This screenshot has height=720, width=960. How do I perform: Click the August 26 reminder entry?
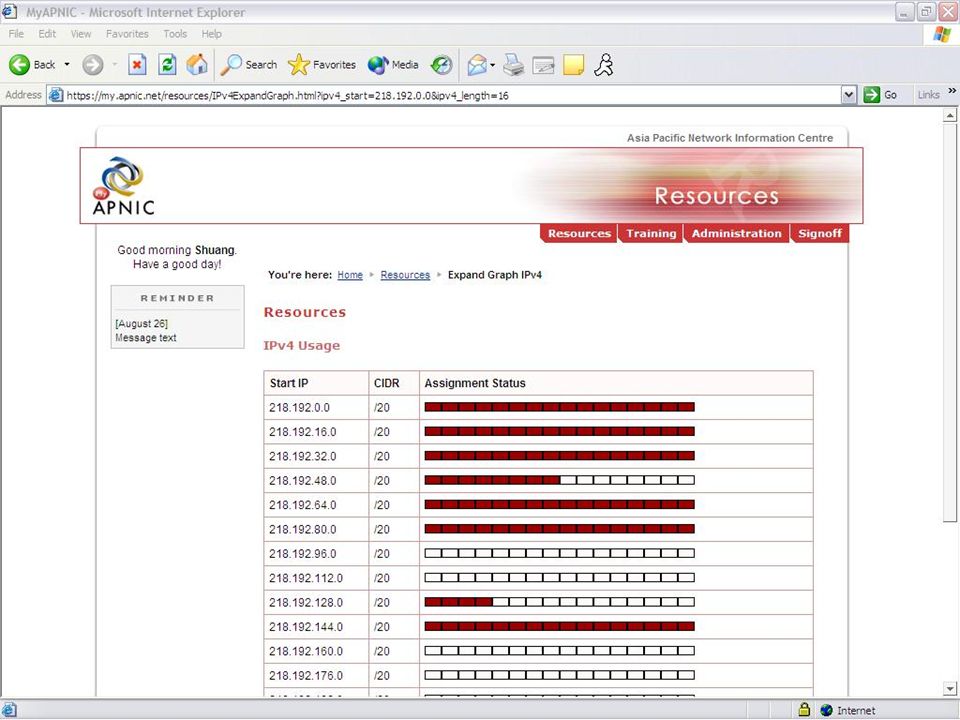click(x=141, y=324)
